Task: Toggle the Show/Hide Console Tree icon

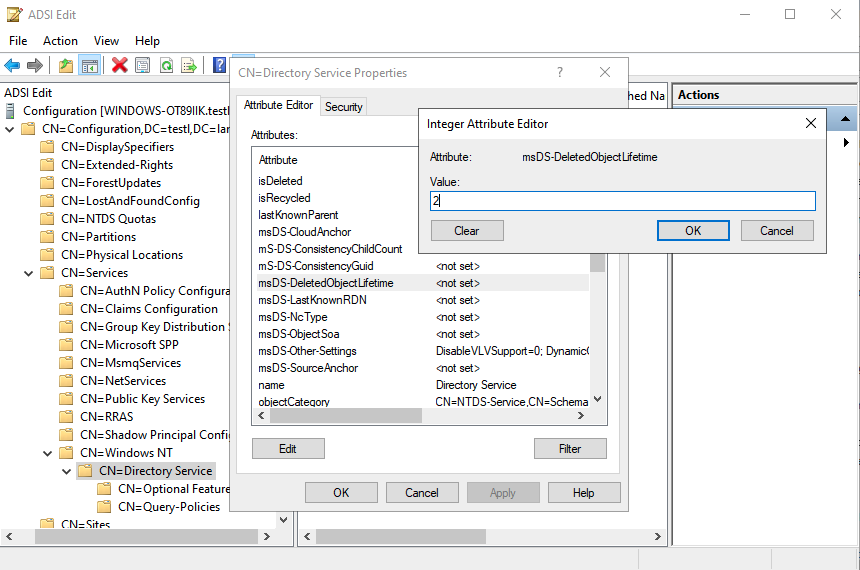Action: click(89, 66)
